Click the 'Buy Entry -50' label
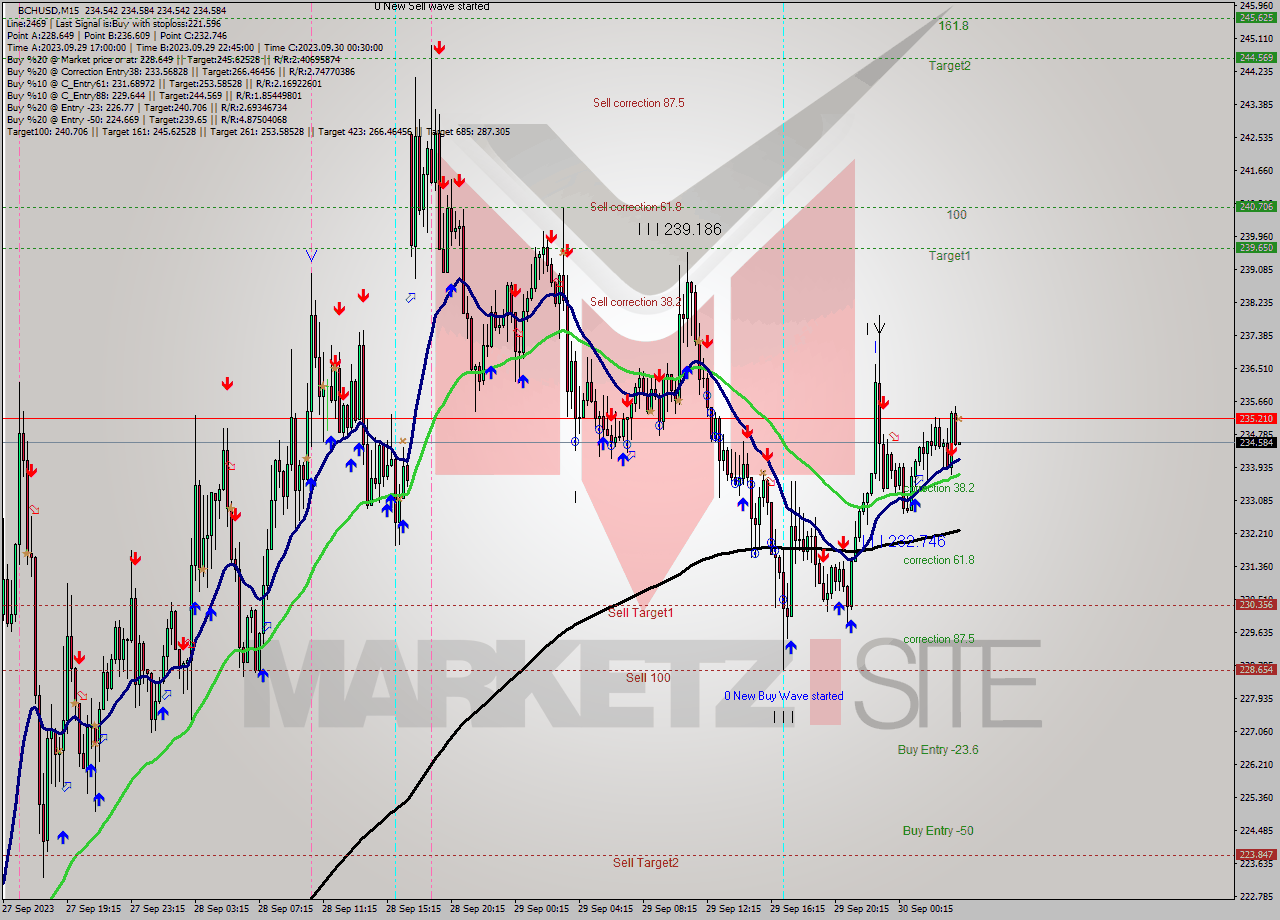Viewport: 1280px width, 920px height. [x=938, y=831]
